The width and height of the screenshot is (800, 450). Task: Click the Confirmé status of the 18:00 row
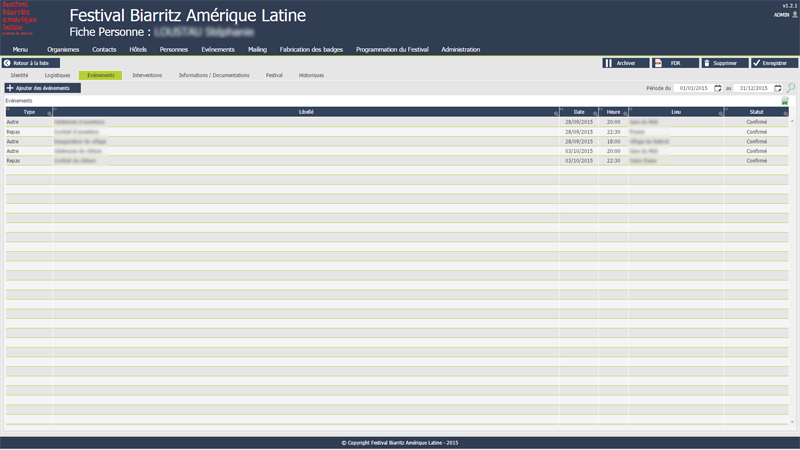[x=756, y=141]
